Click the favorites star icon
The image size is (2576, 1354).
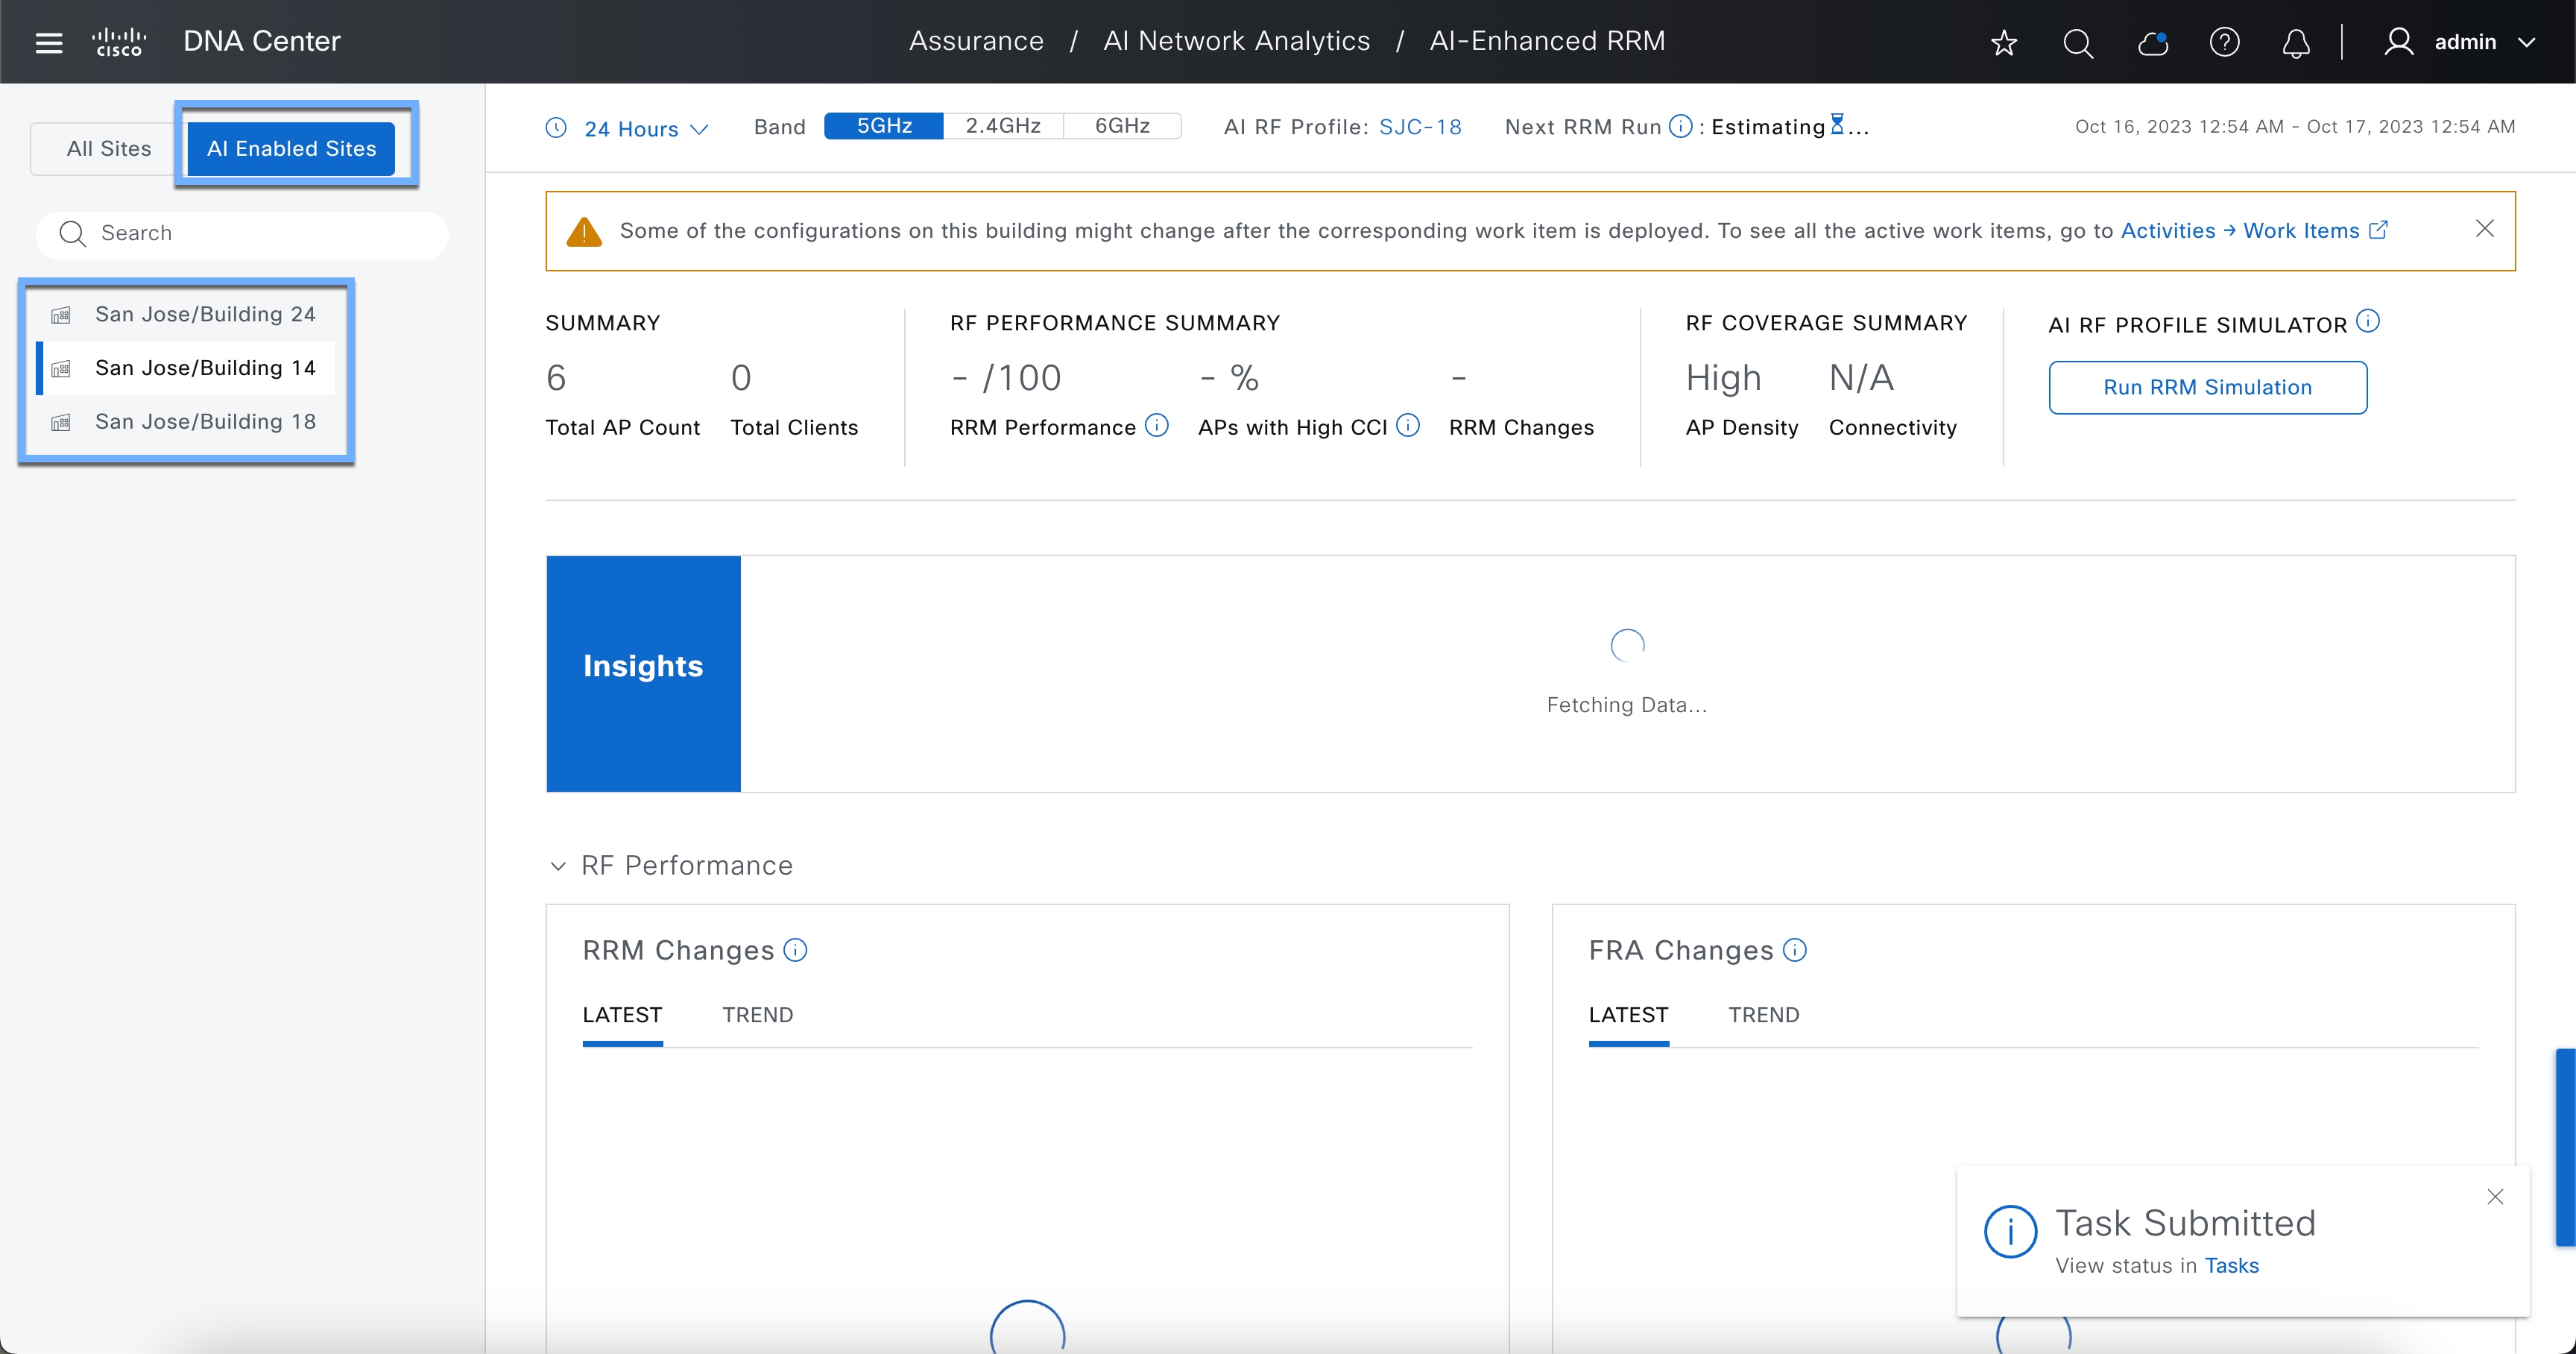(2003, 42)
